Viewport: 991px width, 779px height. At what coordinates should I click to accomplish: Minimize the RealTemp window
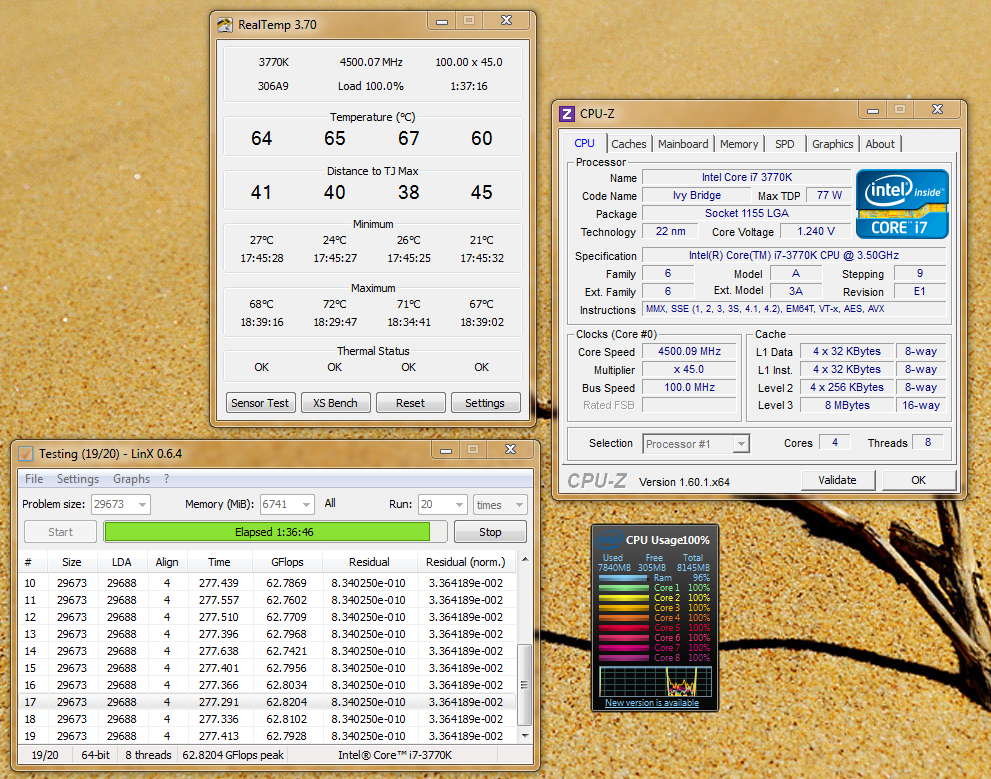442,21
